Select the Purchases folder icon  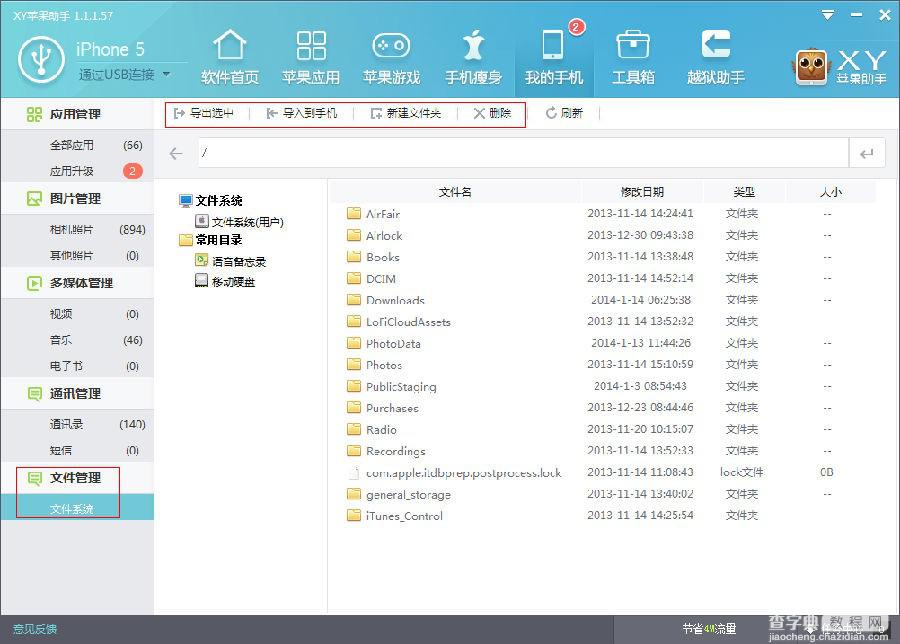pos(354,408)
